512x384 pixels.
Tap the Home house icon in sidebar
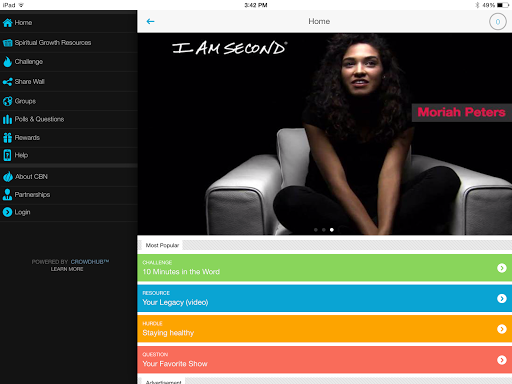coord(7,23)
